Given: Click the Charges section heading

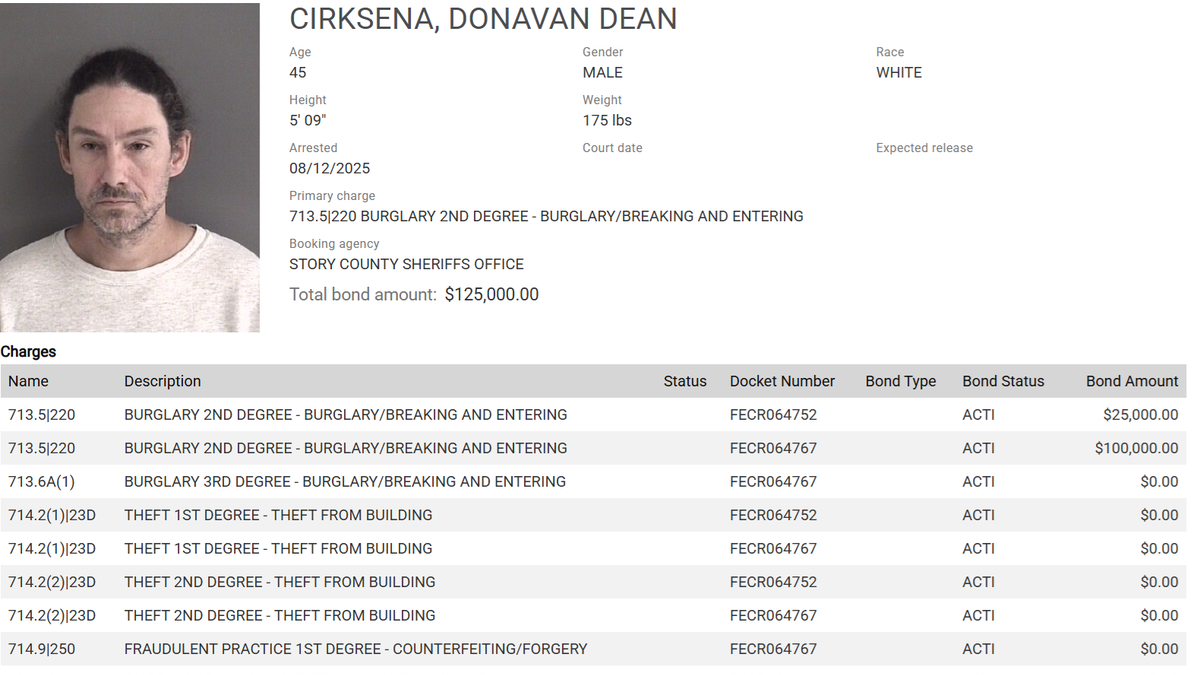Looking at the screenshot, I should point(28,352).
